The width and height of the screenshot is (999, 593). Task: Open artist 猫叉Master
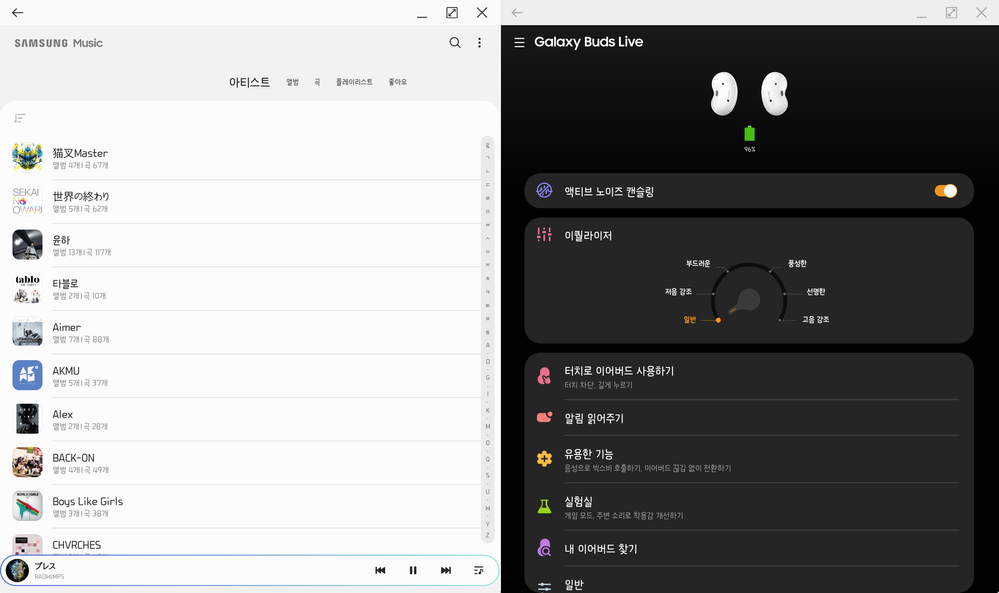[x=242, y=157]
